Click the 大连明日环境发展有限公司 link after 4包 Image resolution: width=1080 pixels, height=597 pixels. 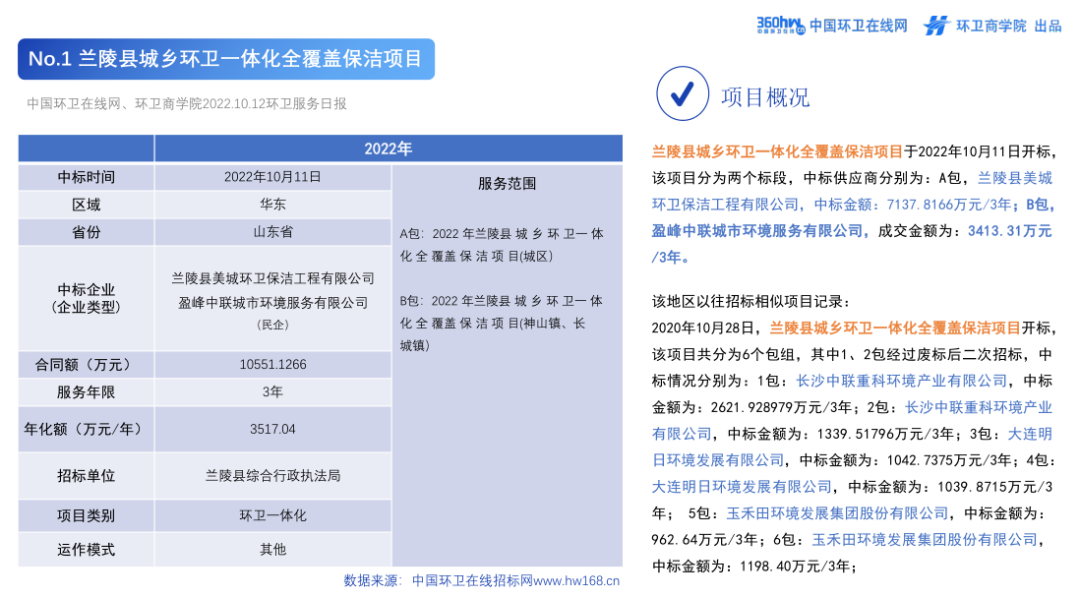click(742, 487)
